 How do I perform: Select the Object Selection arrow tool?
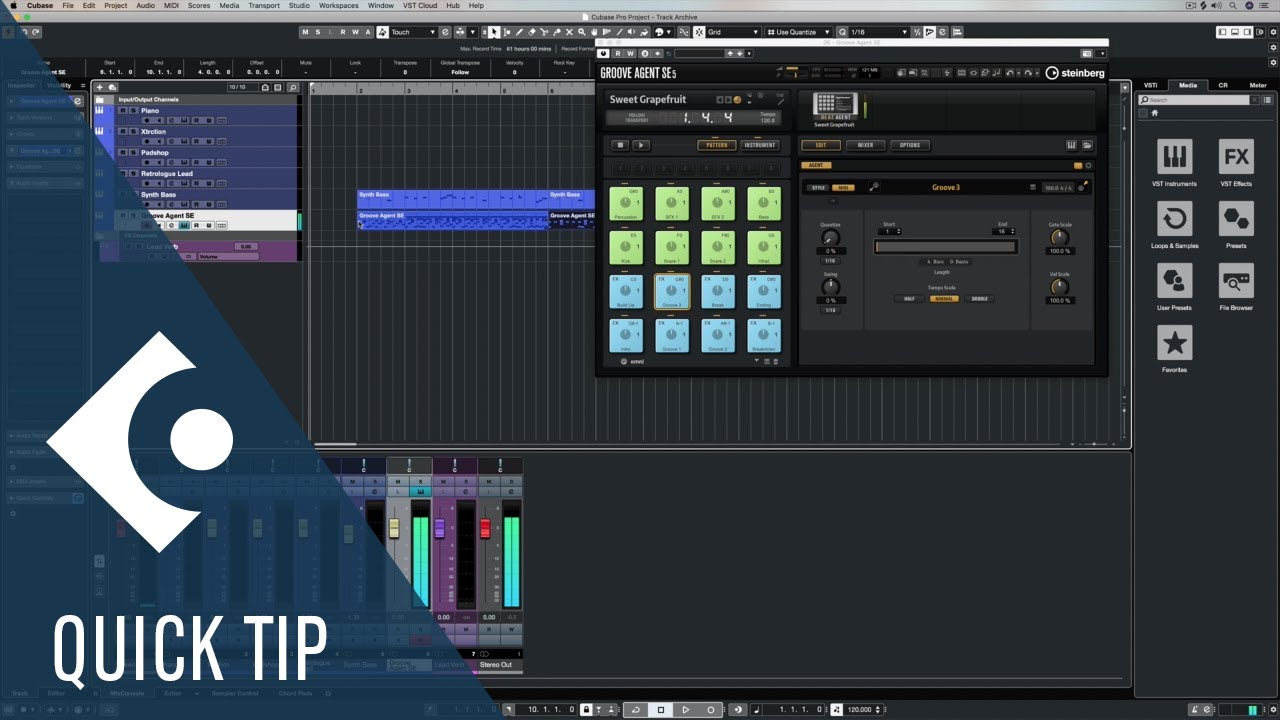(494, 32)
